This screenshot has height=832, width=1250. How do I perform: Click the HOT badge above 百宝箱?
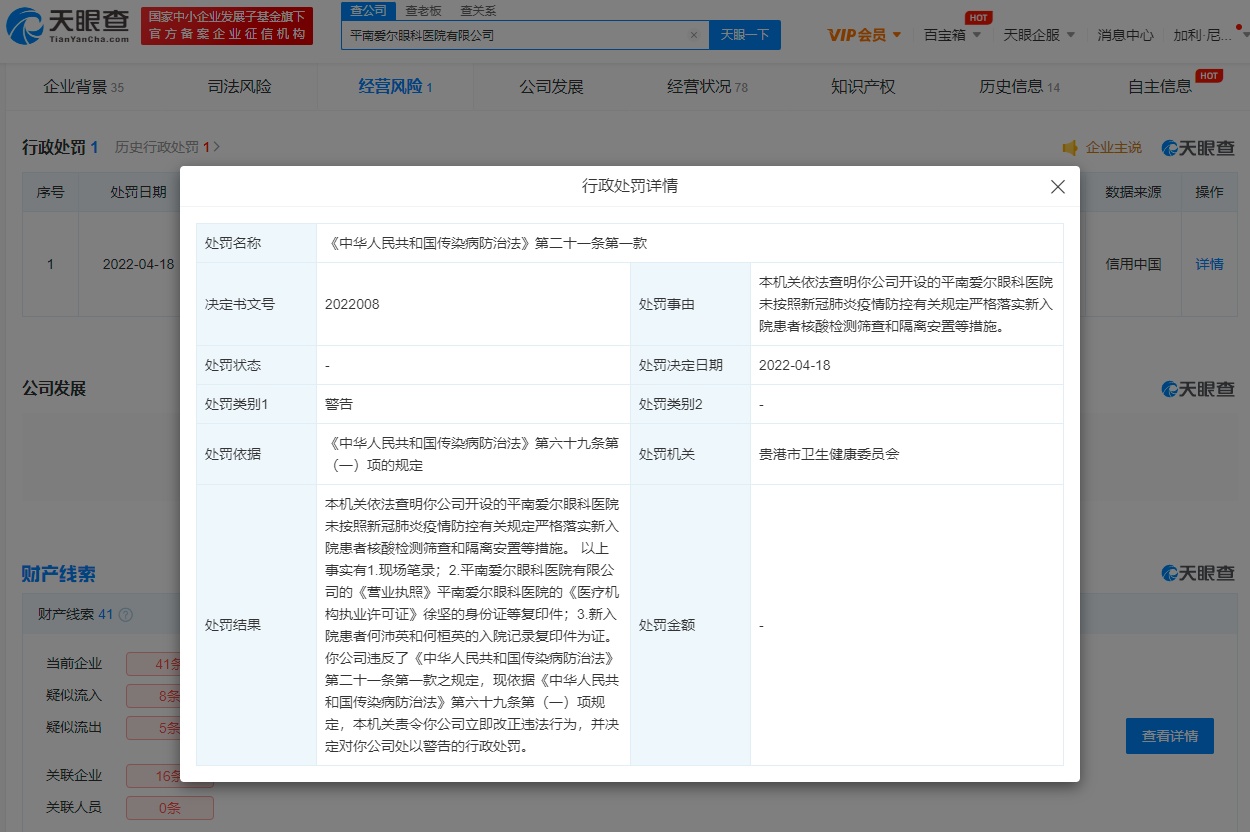pyautogui.click(x=978, y=18)
